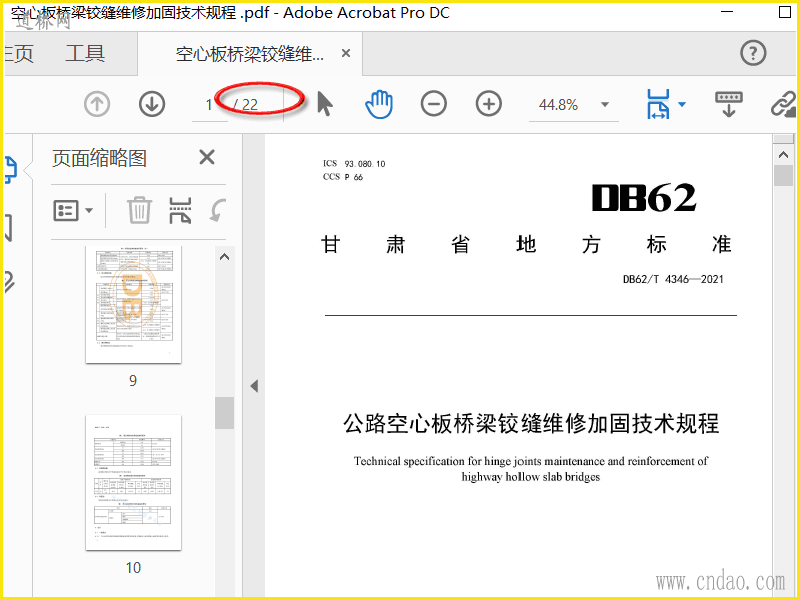Image resolution: width=800 pixels, height=600 pixels.
Task: Click the page number input field
Action: [x=209, y=105]
